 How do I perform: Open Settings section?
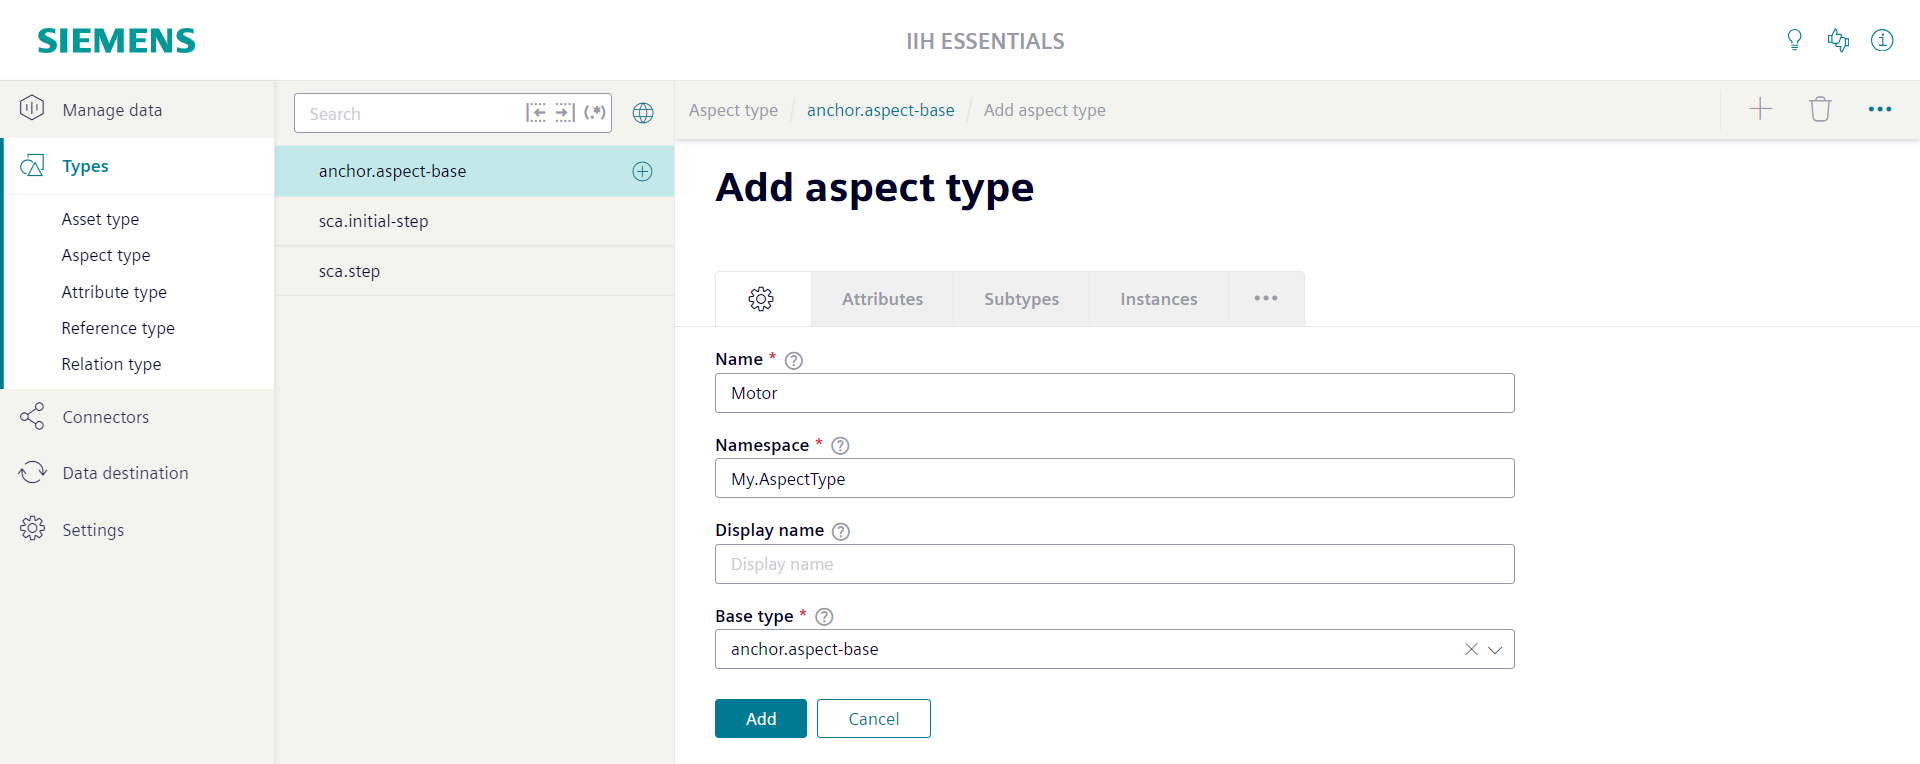pyautogui.click(x=137, y=529)
